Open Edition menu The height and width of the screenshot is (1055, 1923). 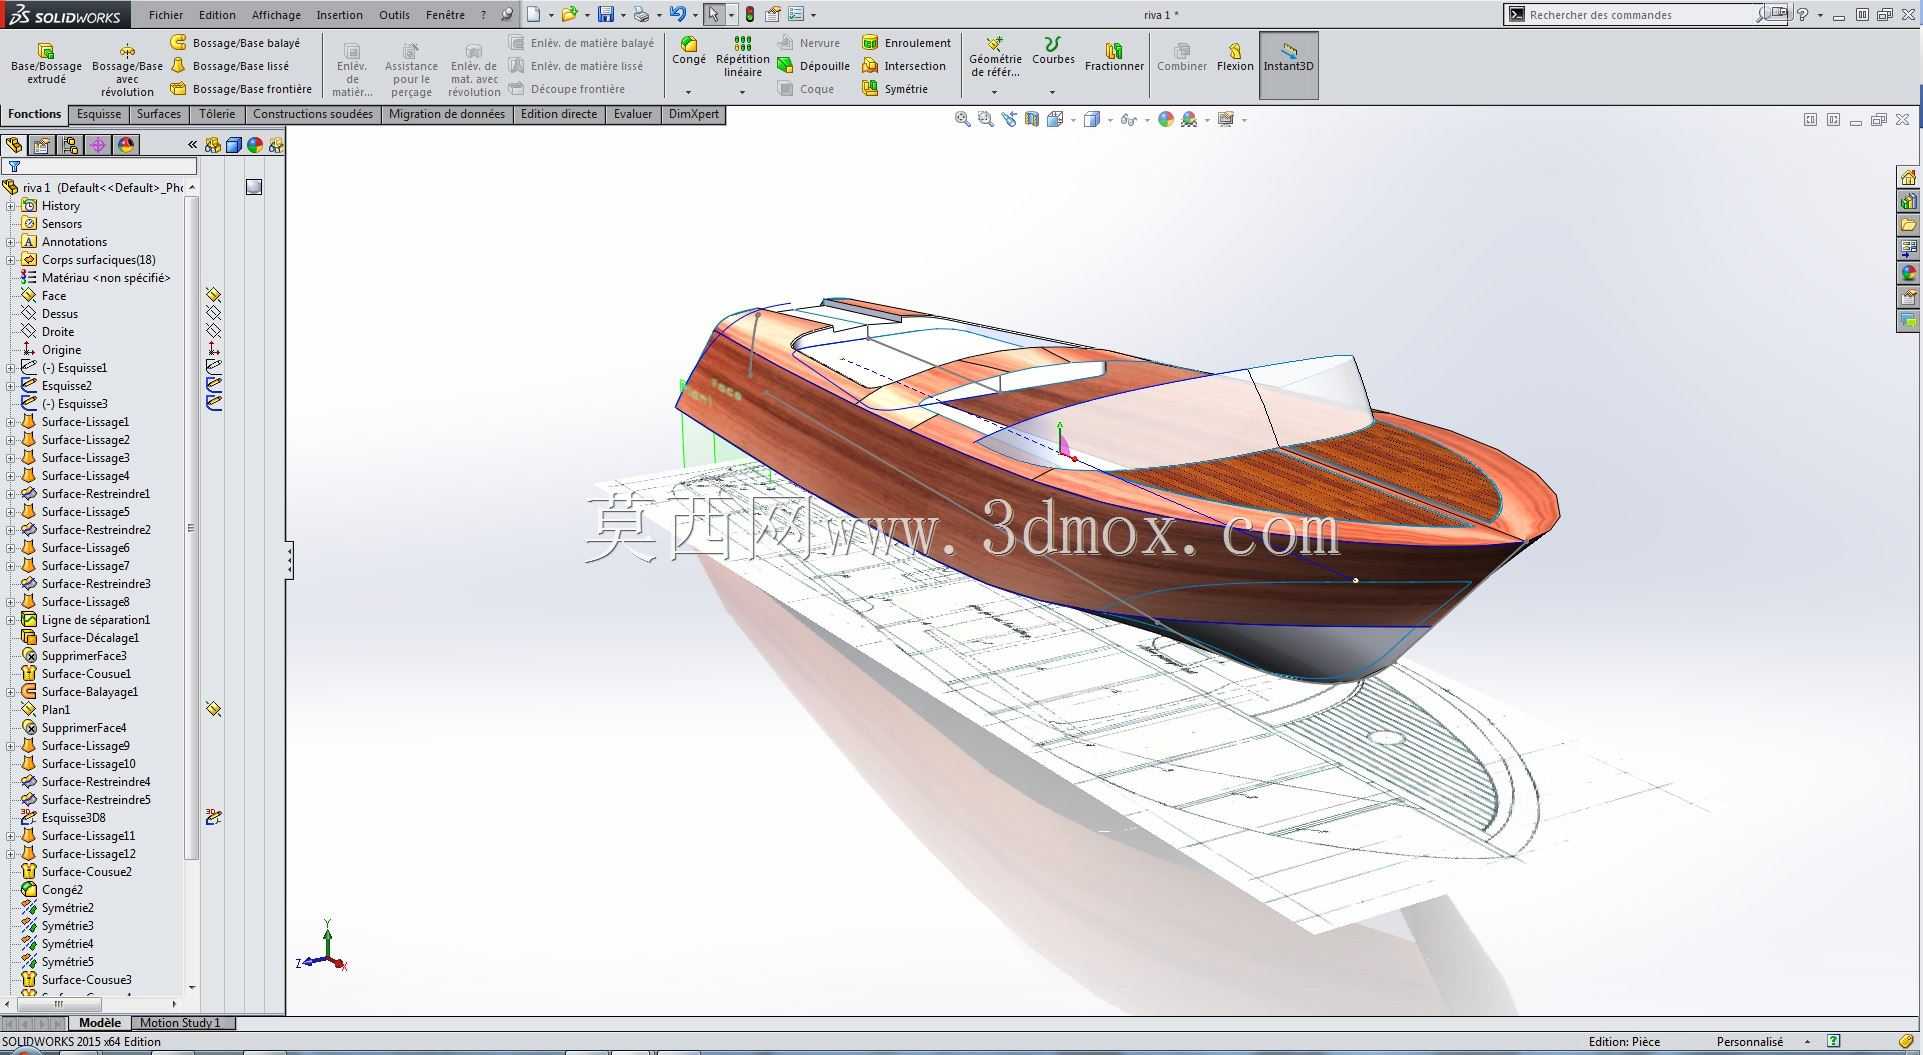point(217,15)
